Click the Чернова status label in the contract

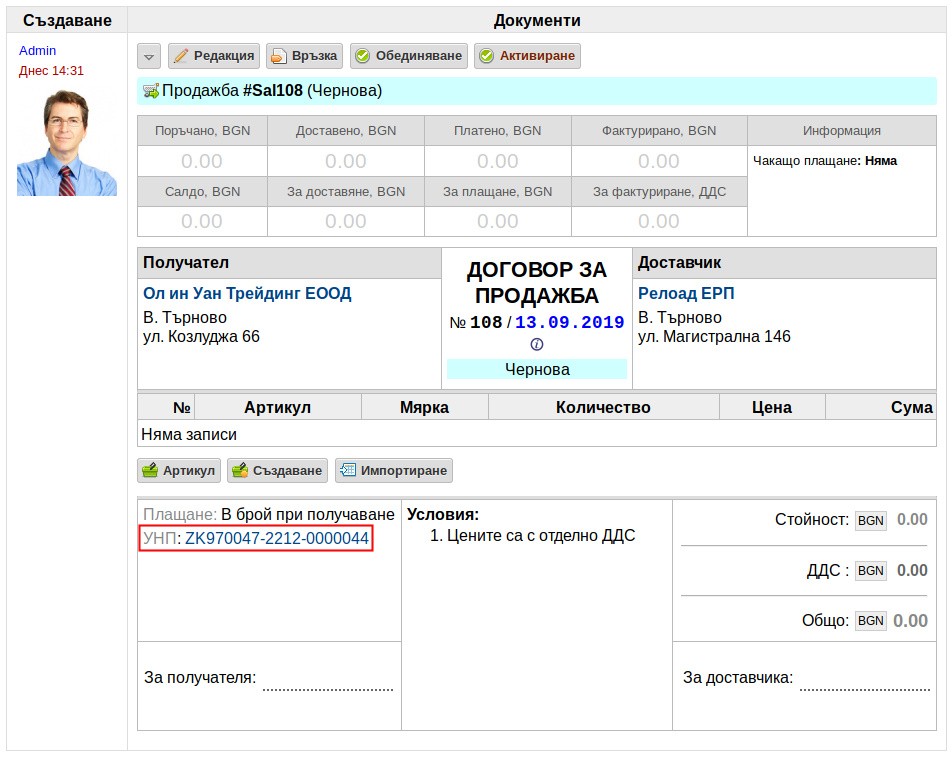click(x=537, y=369)
